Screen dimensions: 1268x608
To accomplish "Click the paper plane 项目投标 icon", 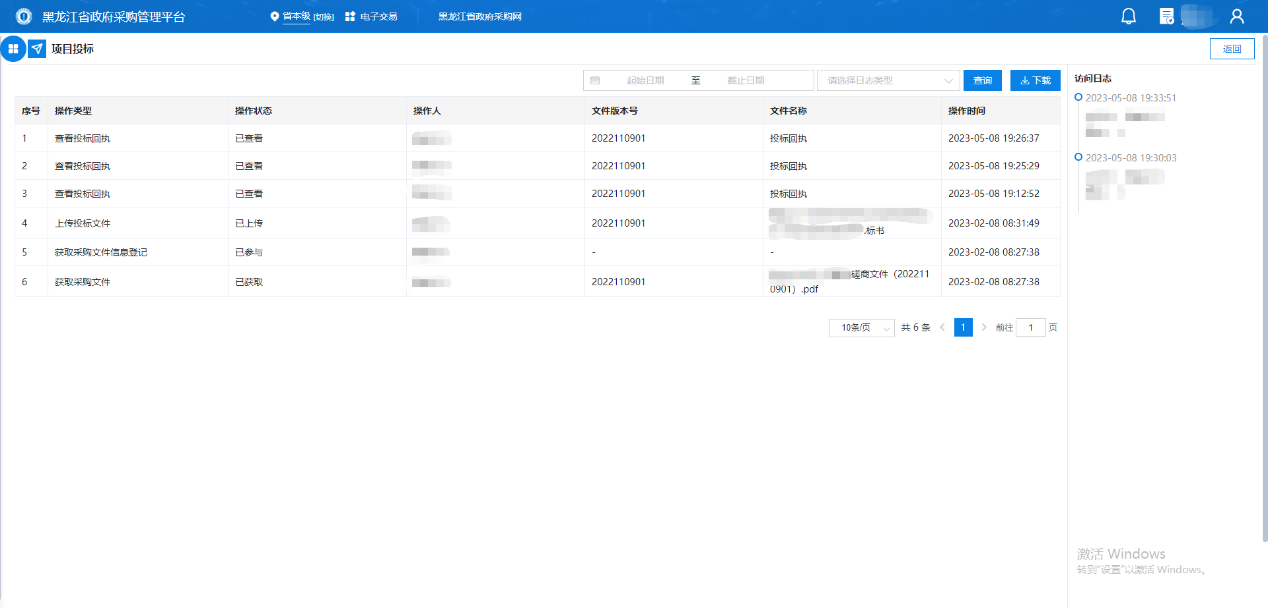I will point(37,48).
